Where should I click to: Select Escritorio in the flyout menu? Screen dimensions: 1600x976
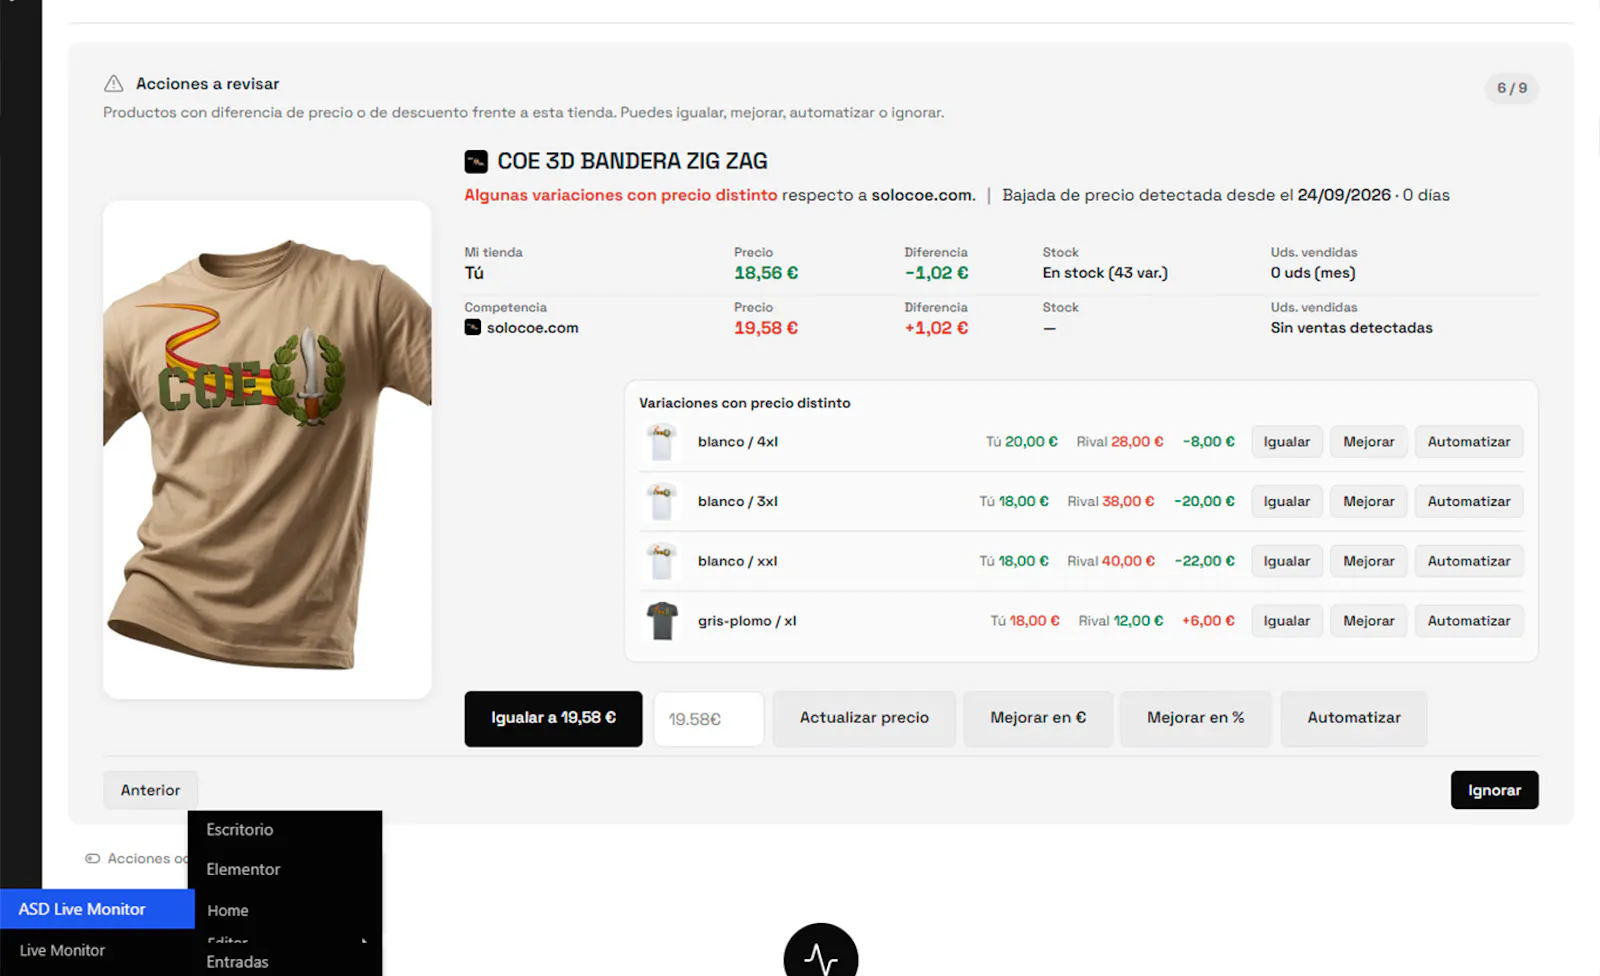pos(240,830)
